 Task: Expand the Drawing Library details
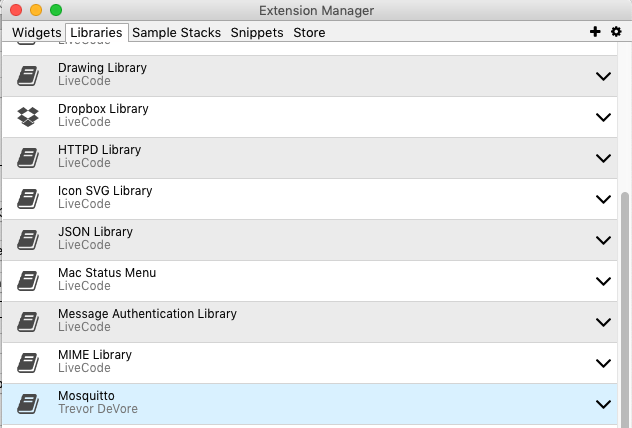pos(603,76)
